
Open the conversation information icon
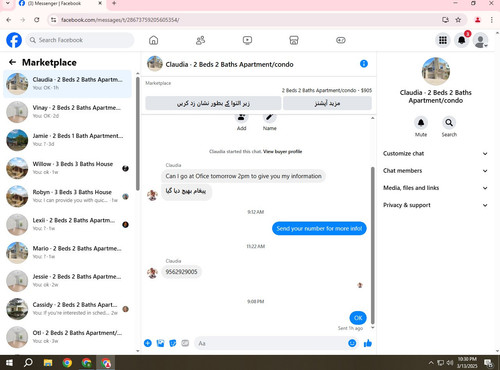pos(364,64)
